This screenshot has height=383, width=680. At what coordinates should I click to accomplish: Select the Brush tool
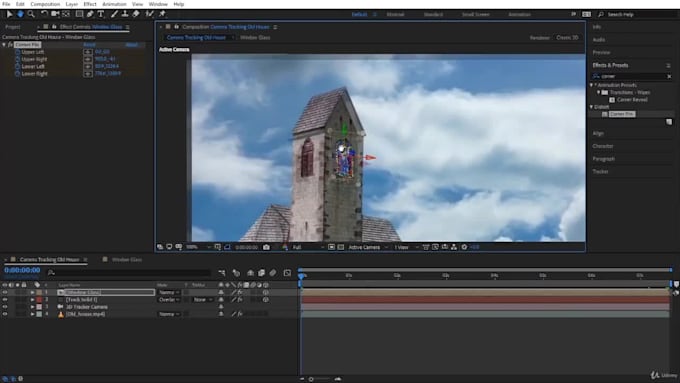(114, 14)
